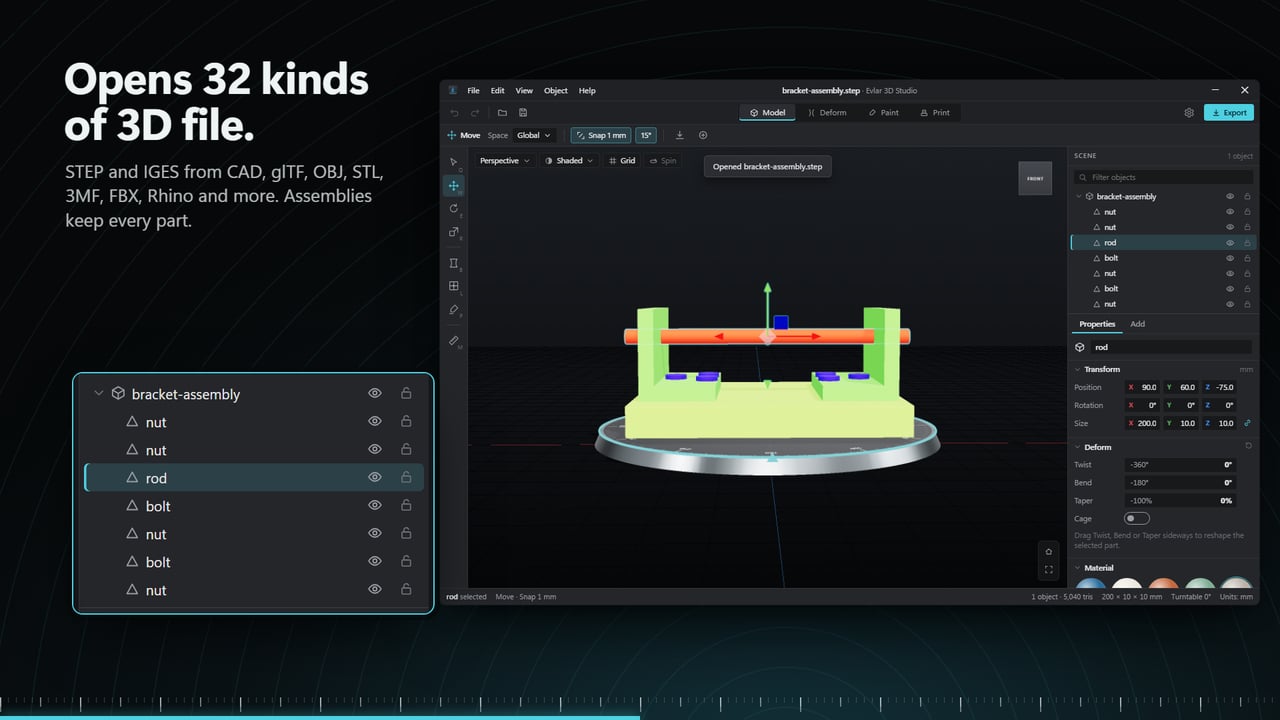The height and width of the screenshot is (720, 1280).
Task: Collapse bracket-assembly tree chevron in Scene panel
Action: (1079, 197)
